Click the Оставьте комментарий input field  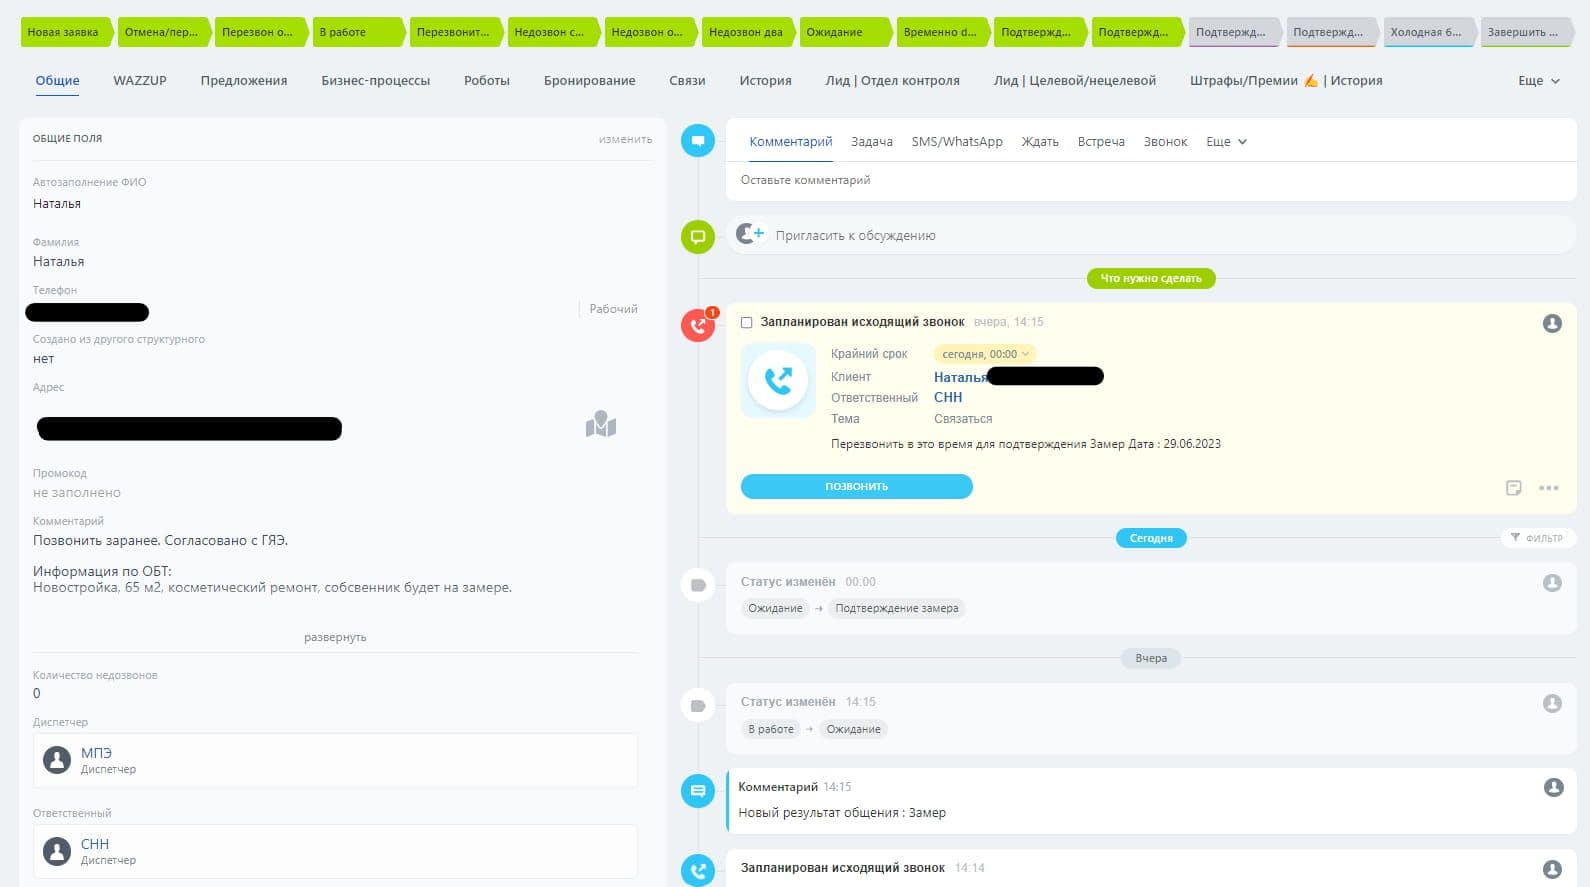[x=1151, y=180]
